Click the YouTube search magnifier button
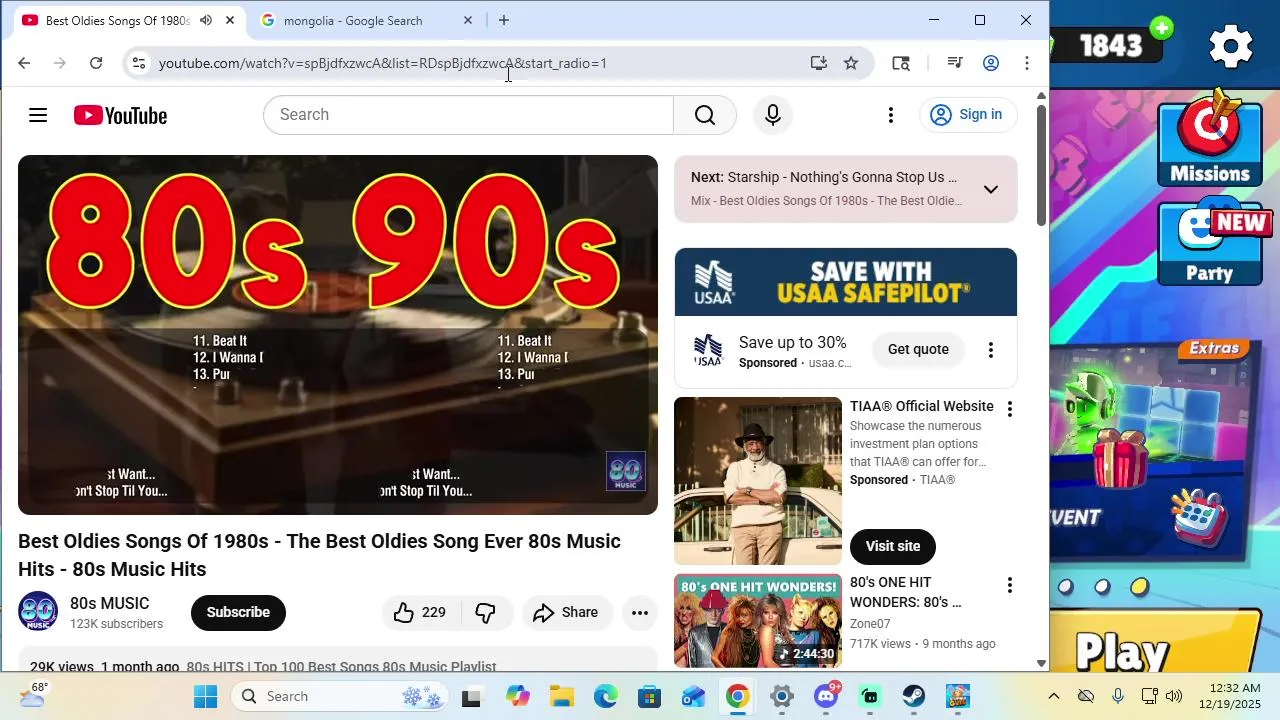 click(x=705, y=115)
